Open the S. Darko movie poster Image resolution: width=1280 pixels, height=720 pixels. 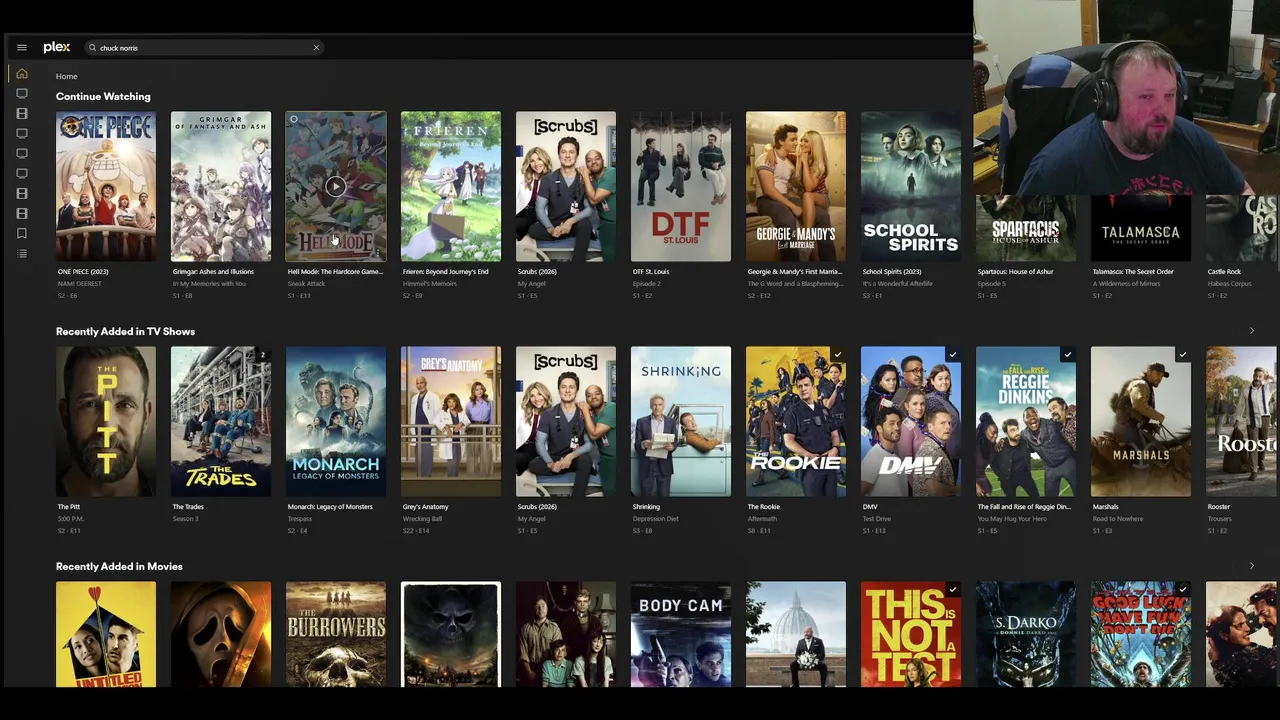[x=1026, y=634]
